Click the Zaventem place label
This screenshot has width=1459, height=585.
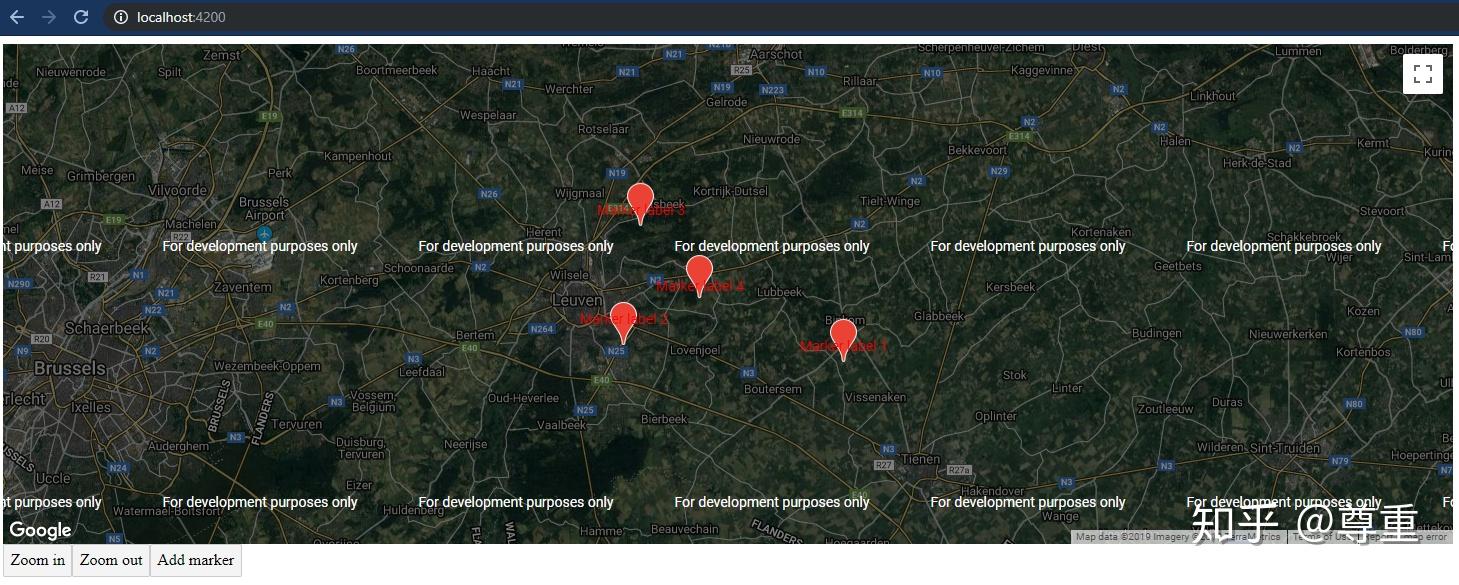click(242, 287)
